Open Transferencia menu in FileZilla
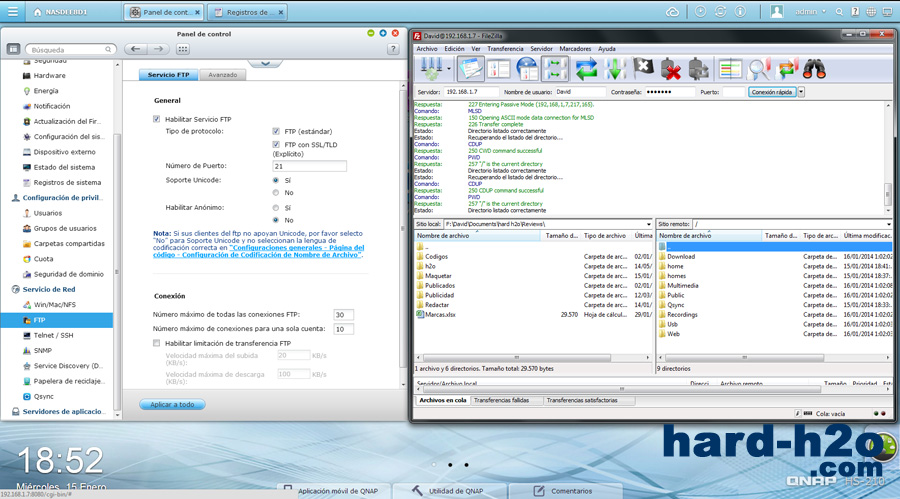 tap(505, 49)
